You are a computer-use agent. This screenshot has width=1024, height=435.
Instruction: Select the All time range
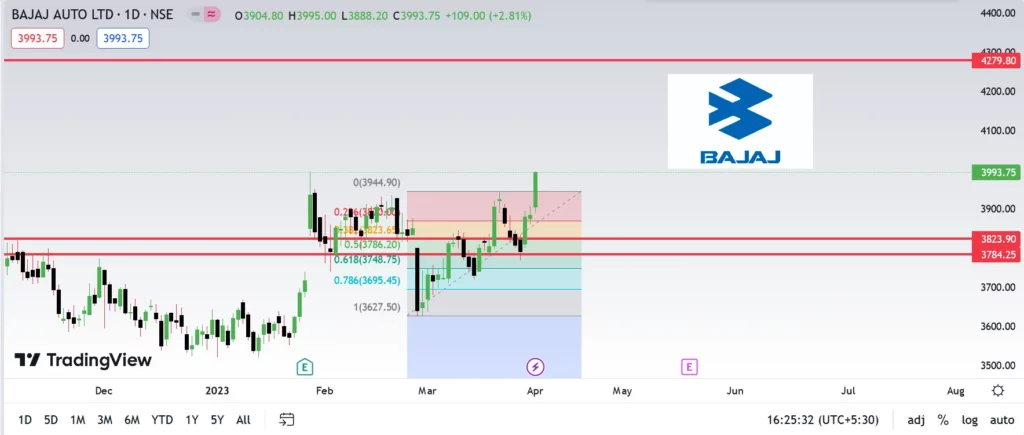[x=243, y=420]
